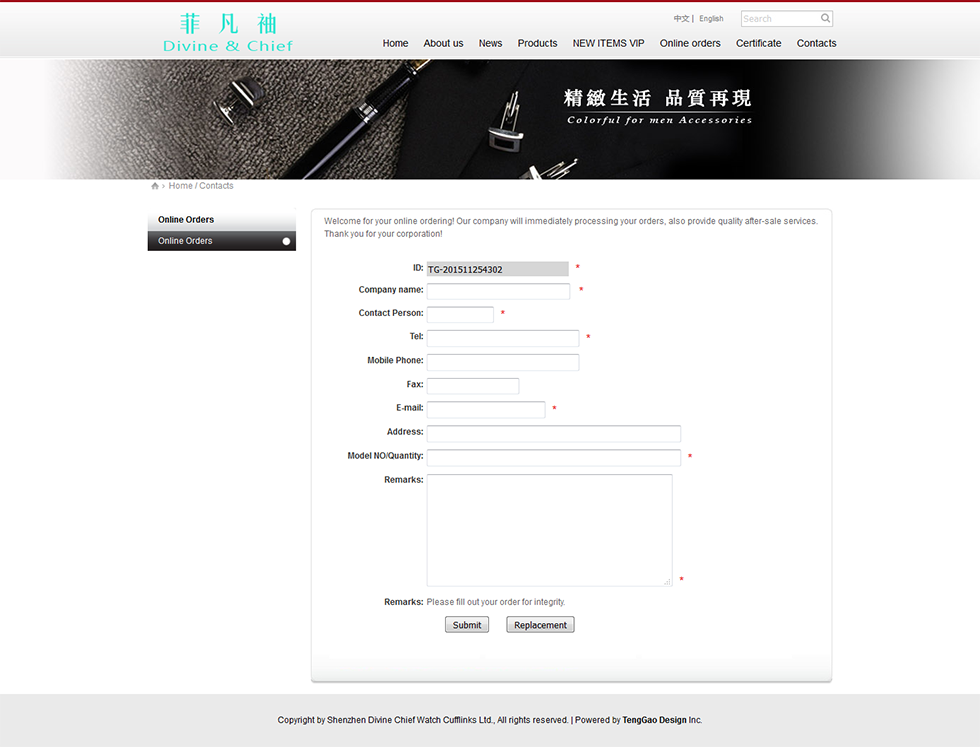Viewport: 980px width, 747px height.
Task: Open NEW ITEMS VIP page
Action: pos(608,43)
